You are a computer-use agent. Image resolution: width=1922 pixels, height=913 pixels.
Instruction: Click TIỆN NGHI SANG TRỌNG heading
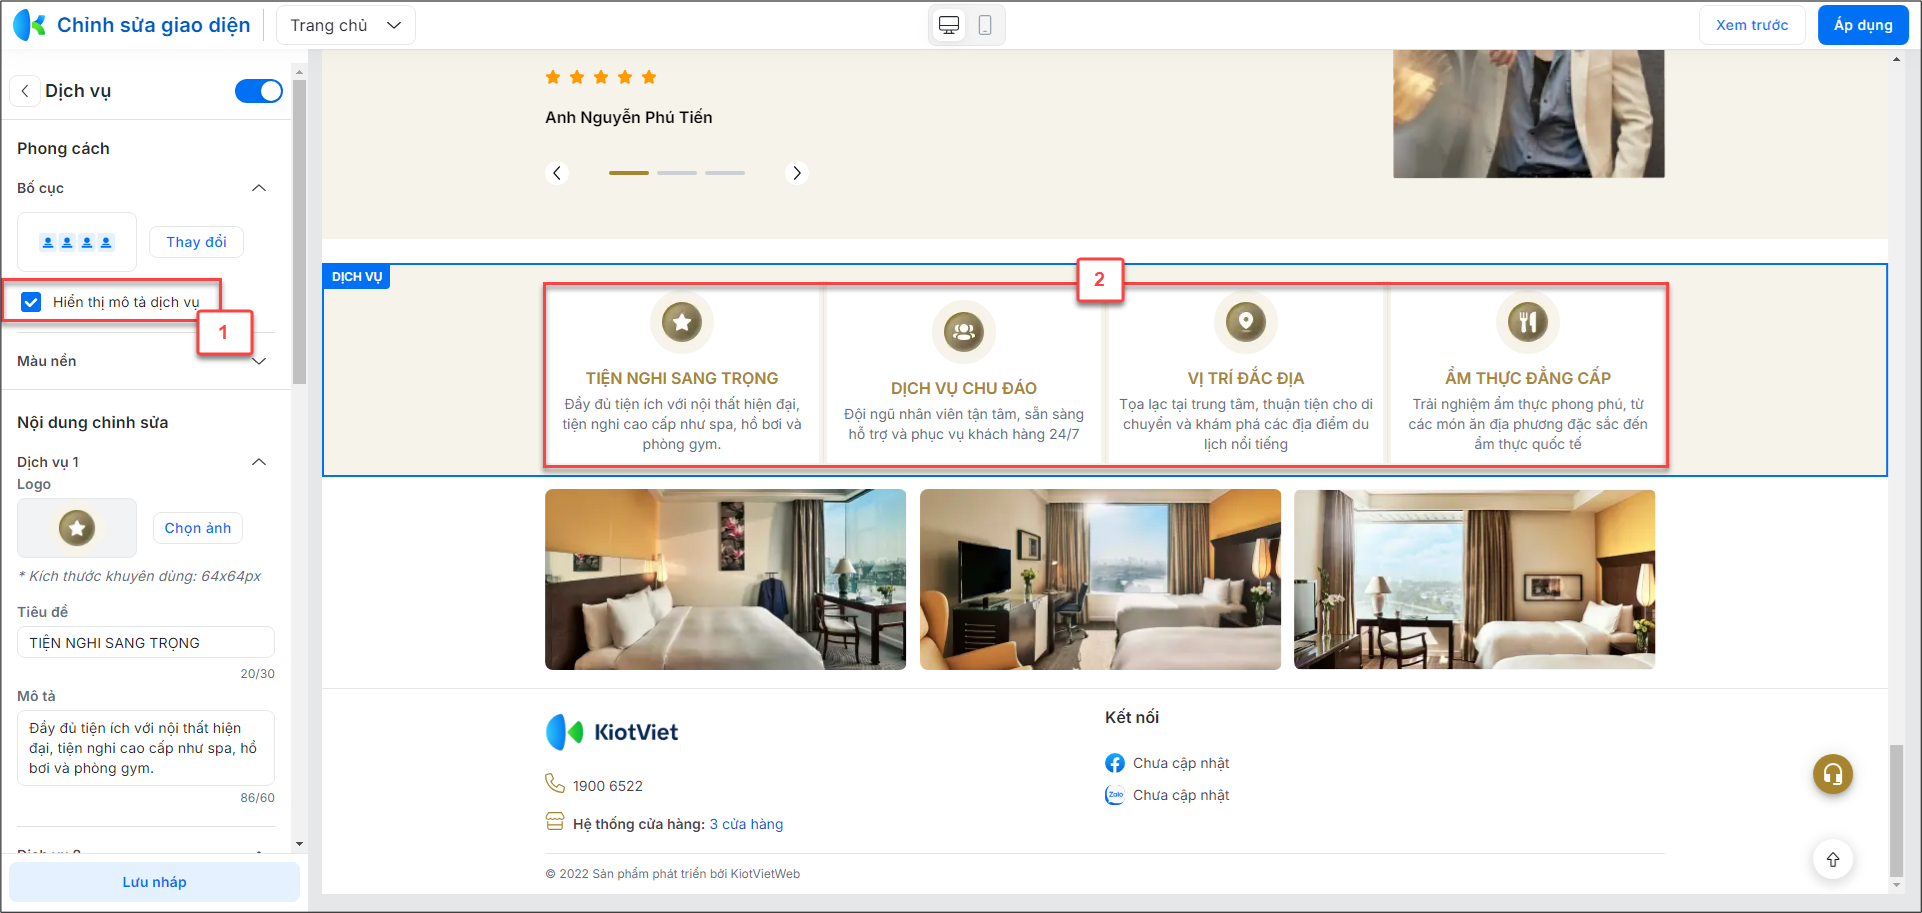[682, 378]
